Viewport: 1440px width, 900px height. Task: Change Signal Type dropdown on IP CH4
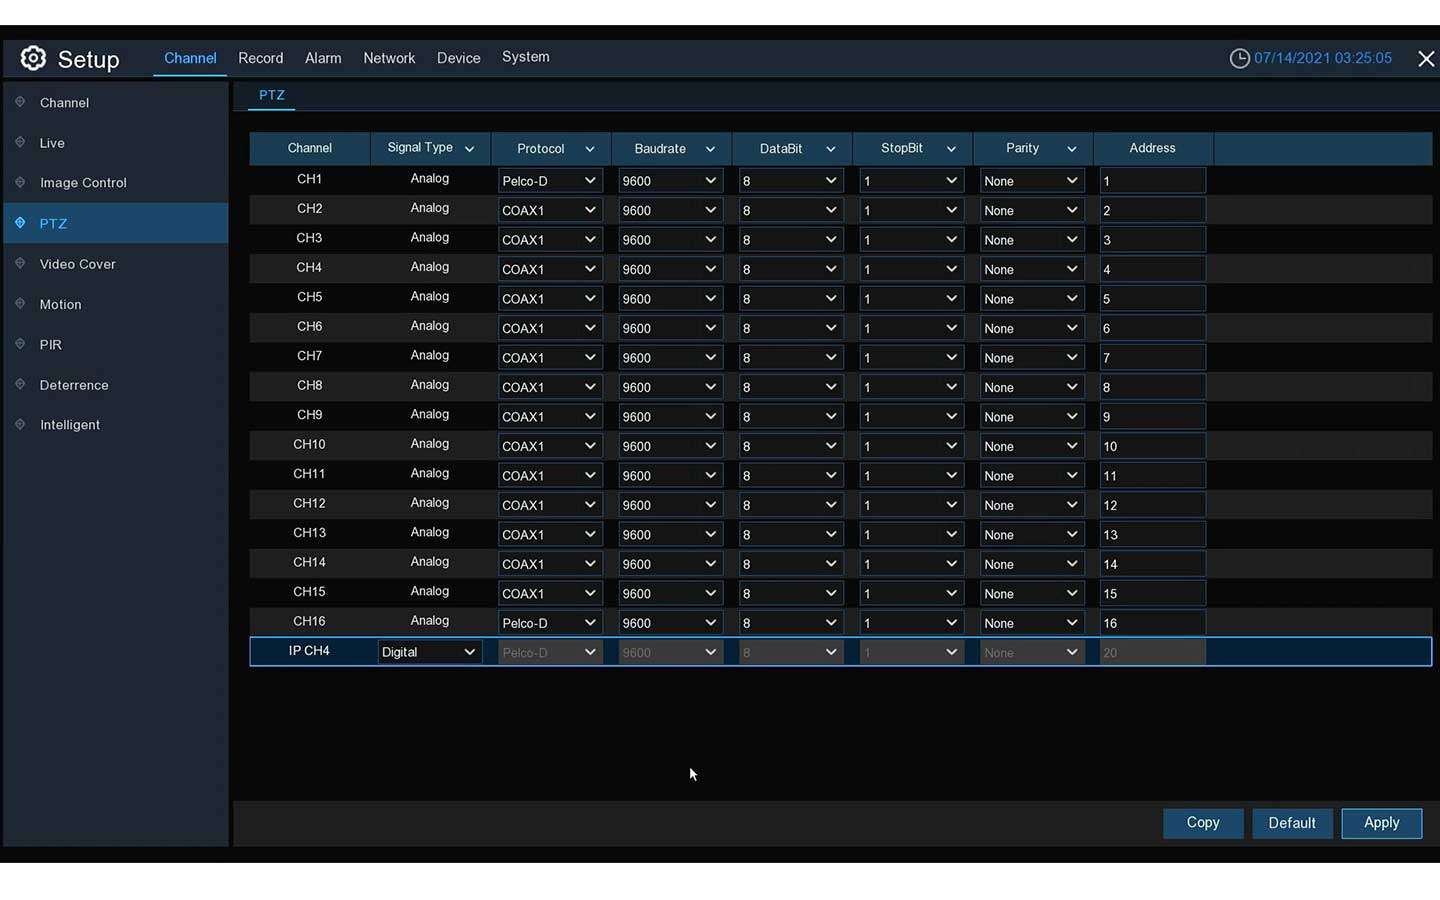428,651
